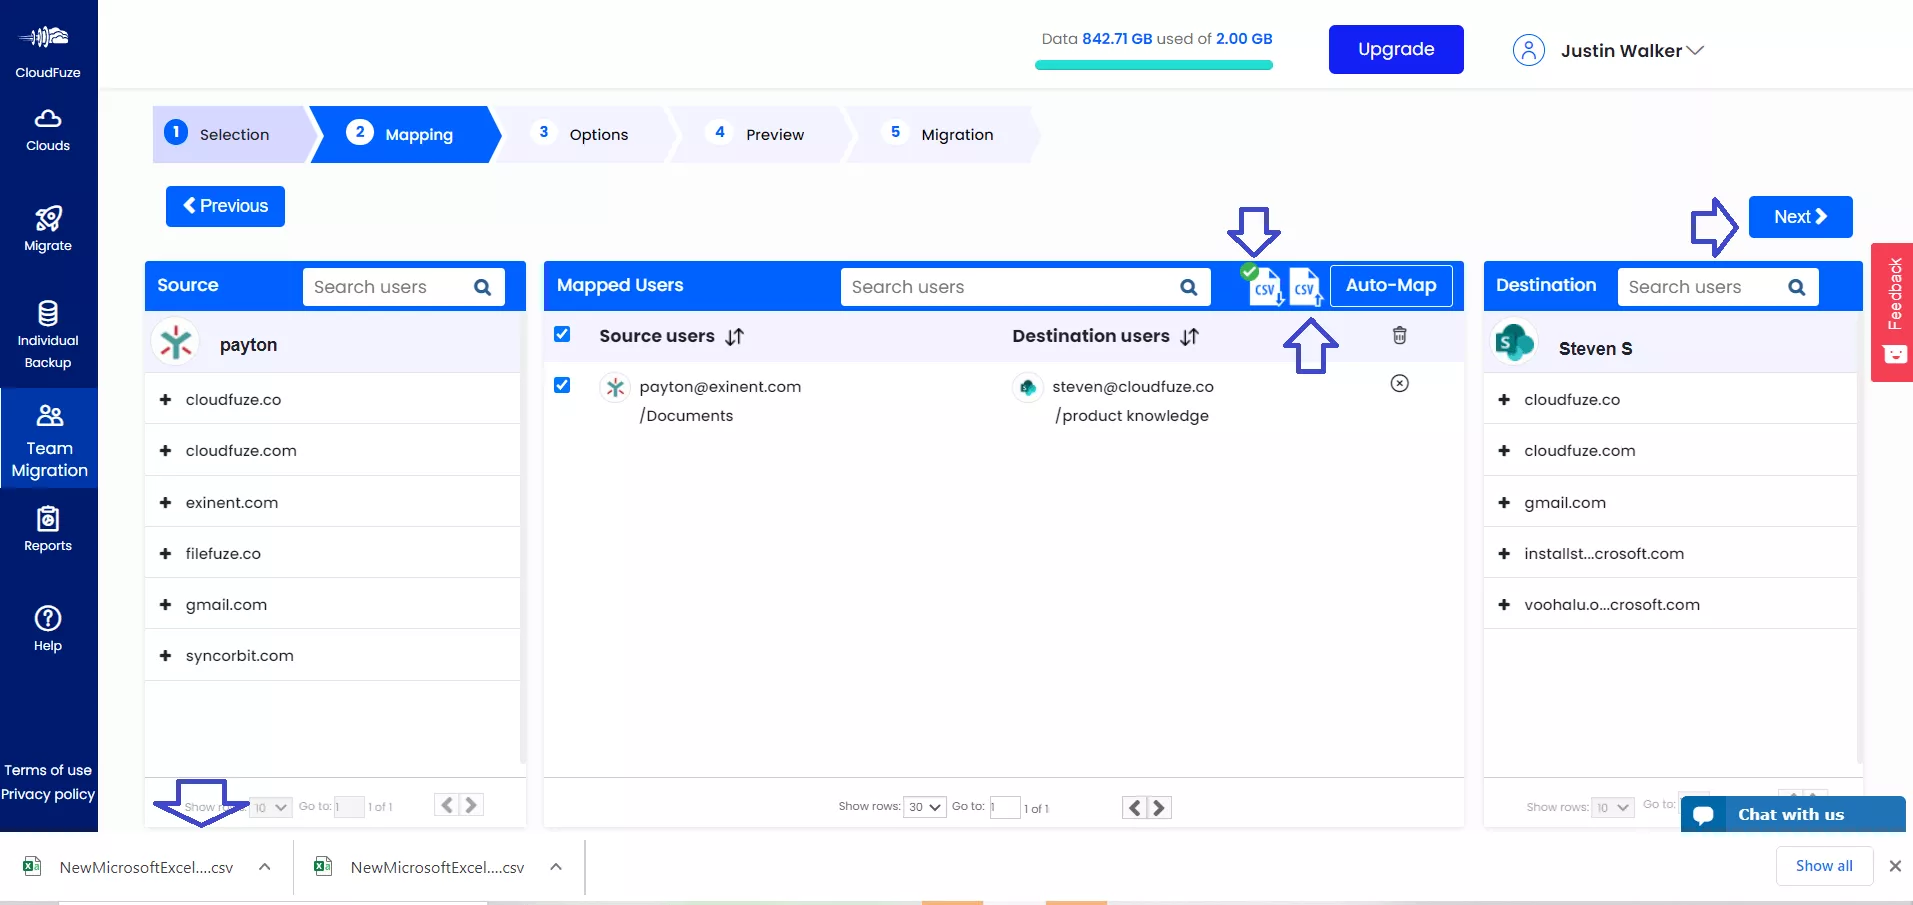Click Mapped Users Go to page field
The image size is (1913, 905).
click(x=1004, y=807)
